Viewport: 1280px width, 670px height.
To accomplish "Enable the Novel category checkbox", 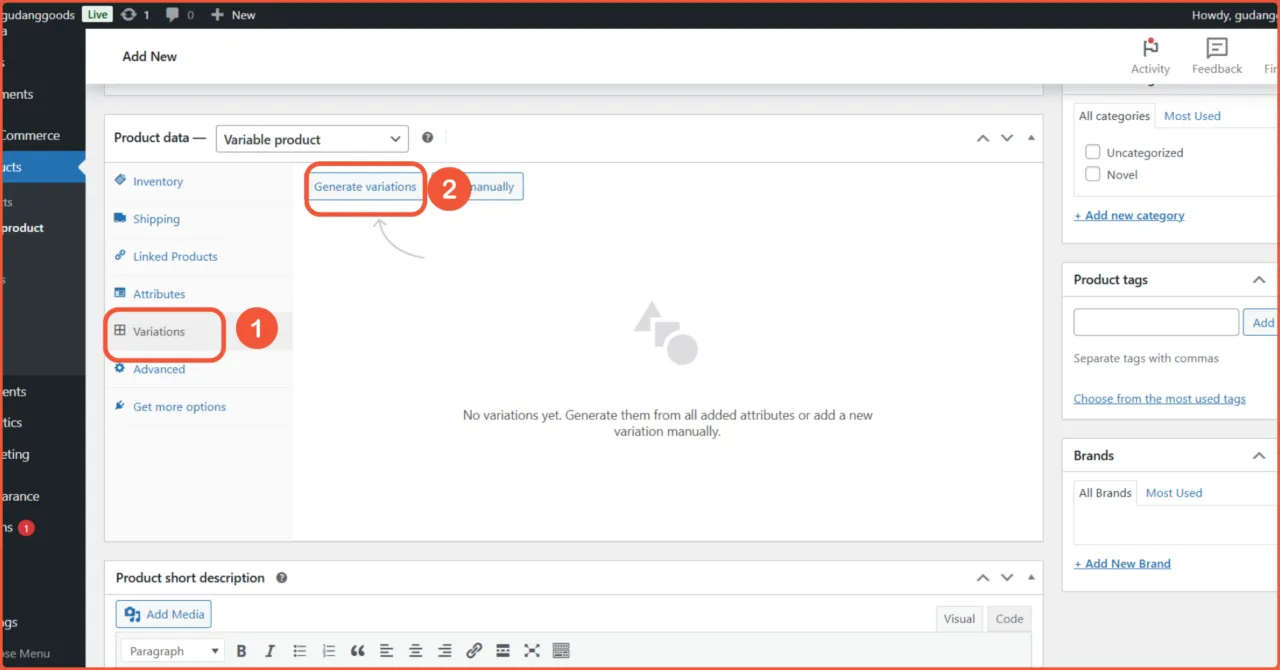I will pyautogui.click(x=1093, y=174).
